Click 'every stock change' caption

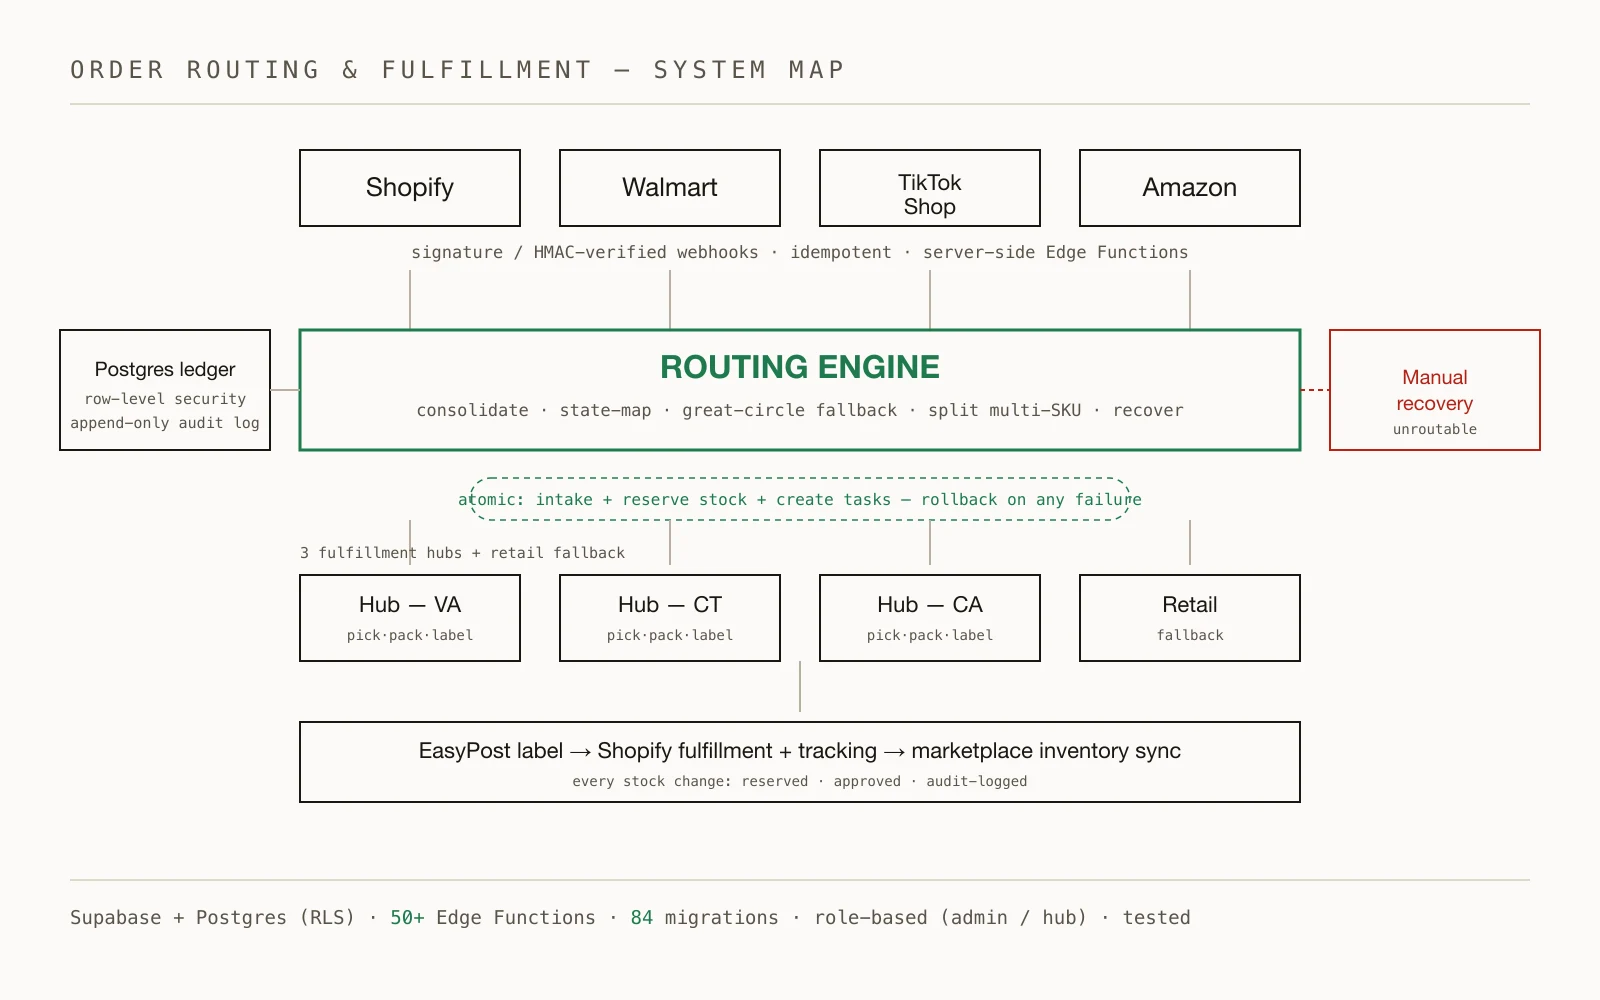(800, 781)
